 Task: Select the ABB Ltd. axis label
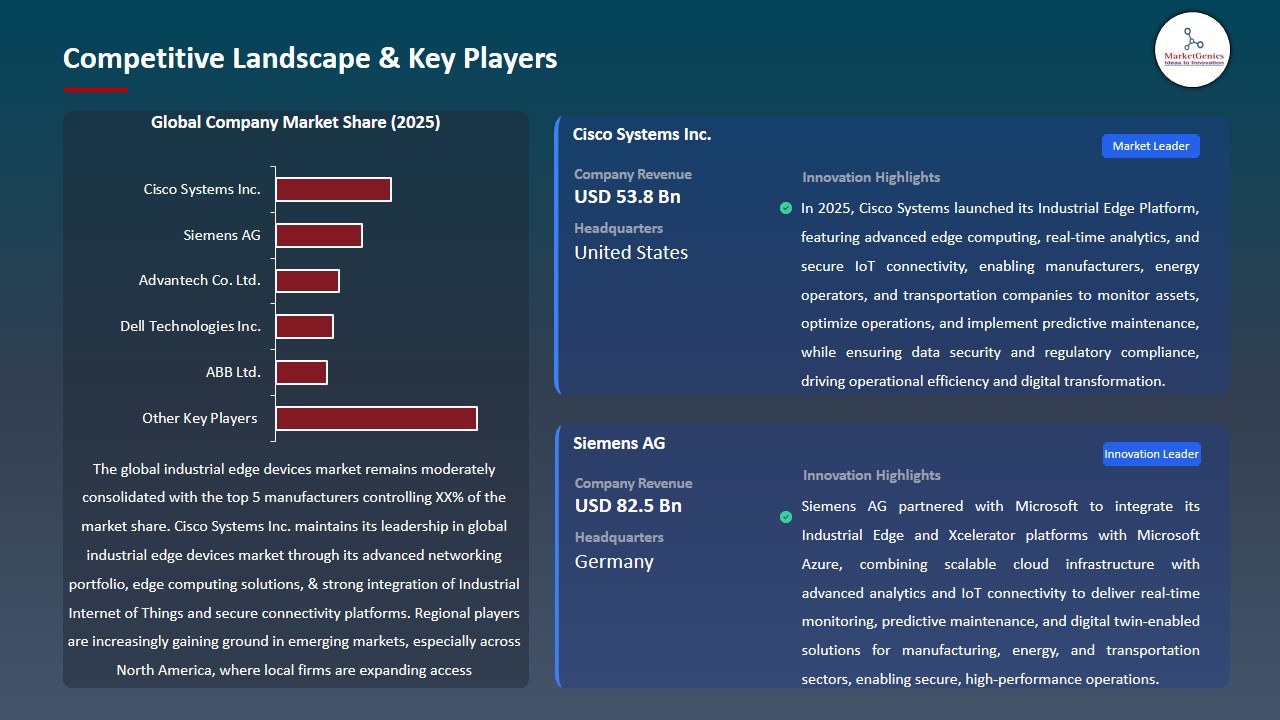click(233, 372)
